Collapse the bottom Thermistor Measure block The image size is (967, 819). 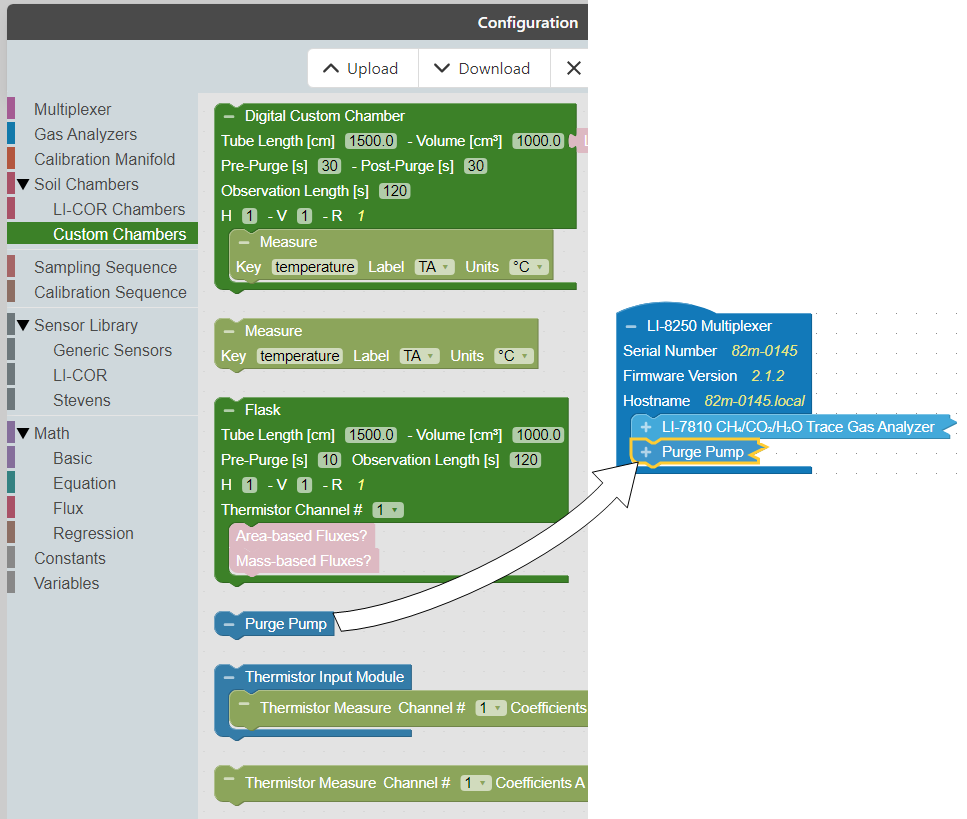tap(229, 779)
